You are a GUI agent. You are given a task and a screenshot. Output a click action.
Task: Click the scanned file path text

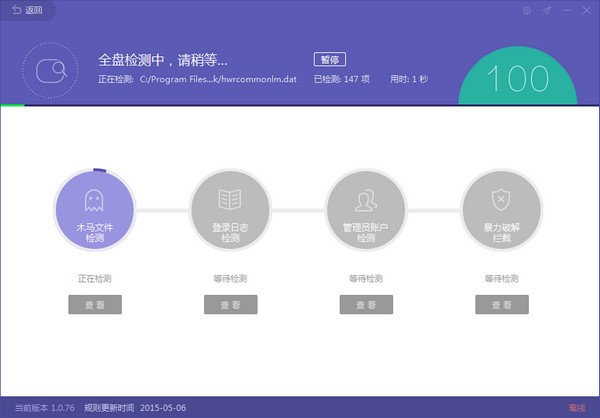tap(218, 79)
